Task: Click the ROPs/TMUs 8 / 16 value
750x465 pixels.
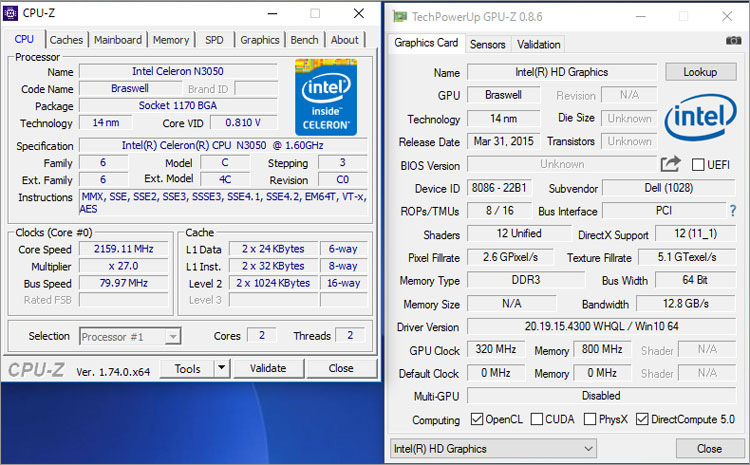Action: 499,210
